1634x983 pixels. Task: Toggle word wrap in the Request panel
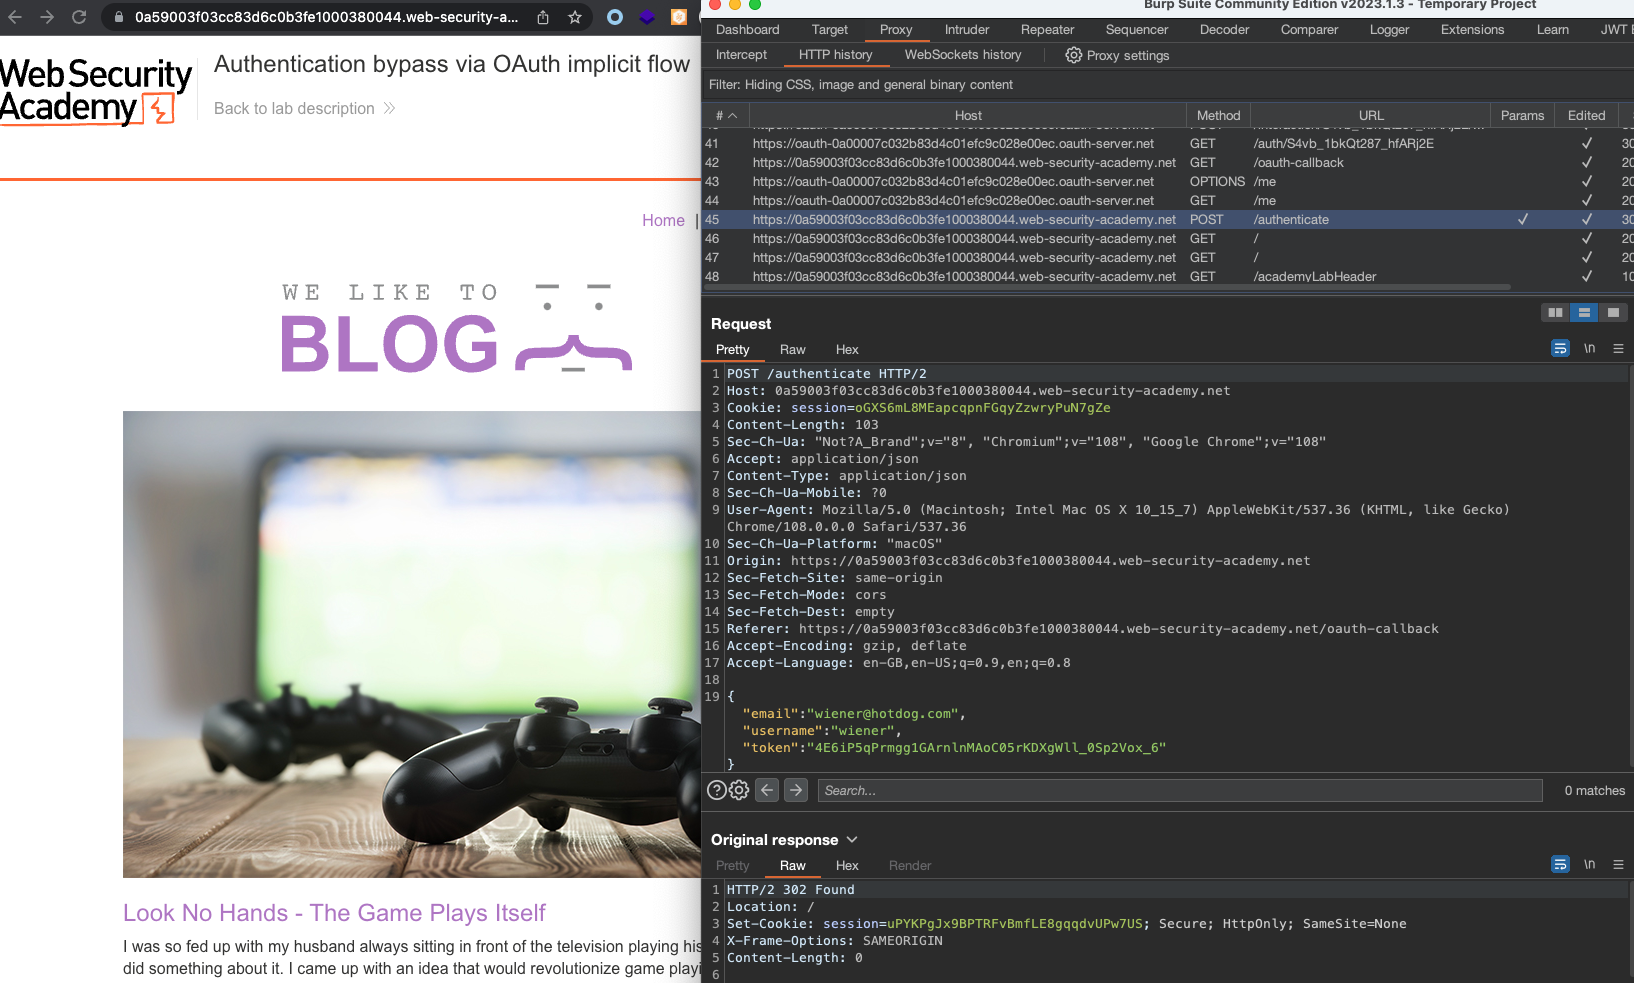pyautogui.click(x=1560, y=349)
